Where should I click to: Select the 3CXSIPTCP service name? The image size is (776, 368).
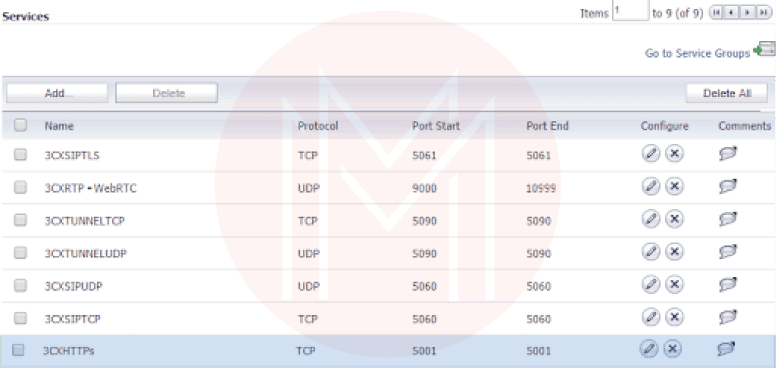pos(73,319)
